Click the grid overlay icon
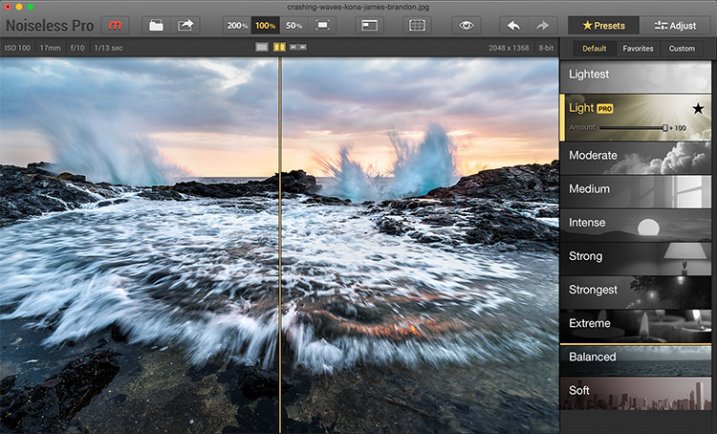The height and width of the screenshot is (434, 717). click(418, 25)
